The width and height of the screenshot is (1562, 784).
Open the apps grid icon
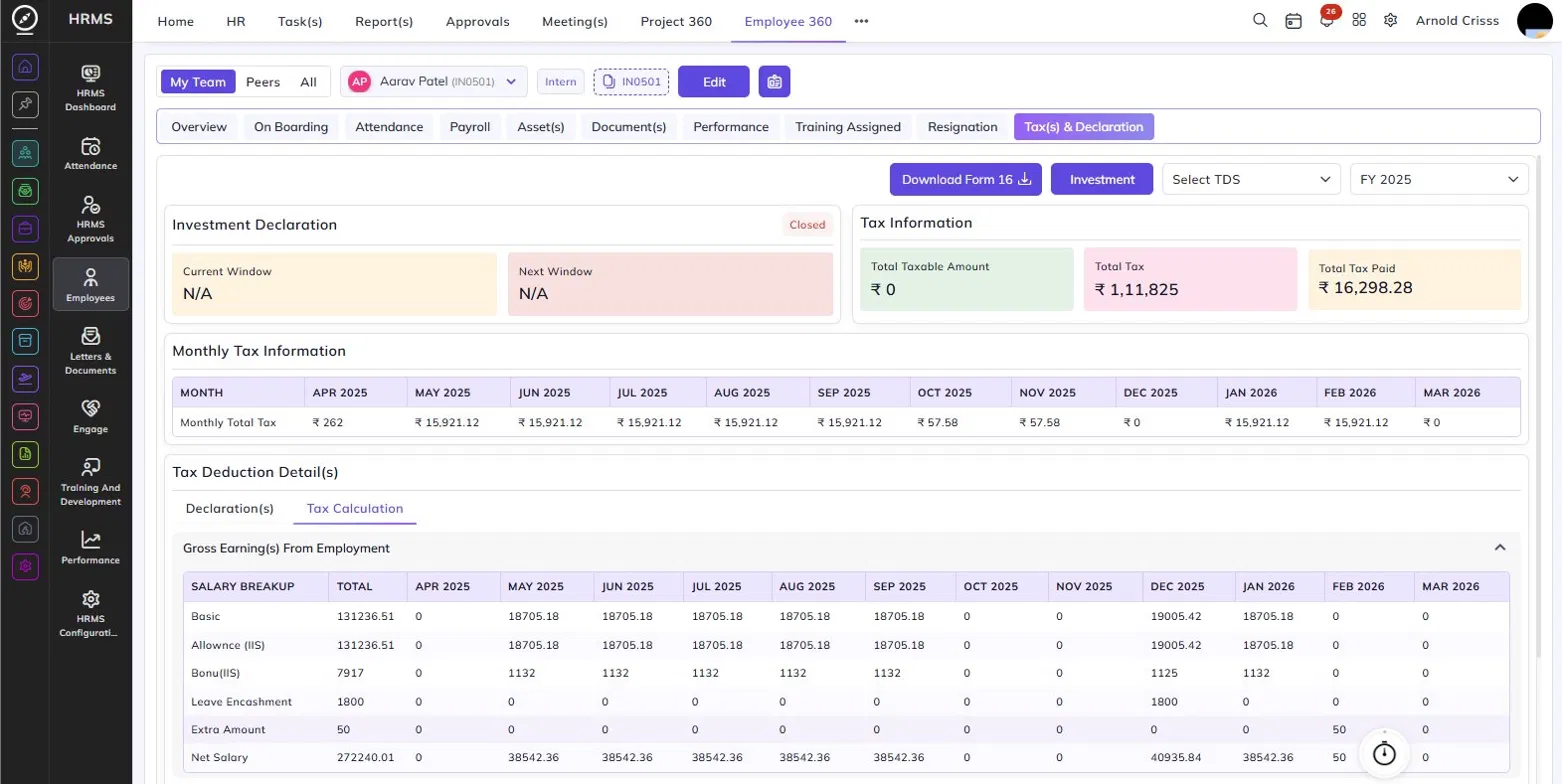coord(1359,20)
